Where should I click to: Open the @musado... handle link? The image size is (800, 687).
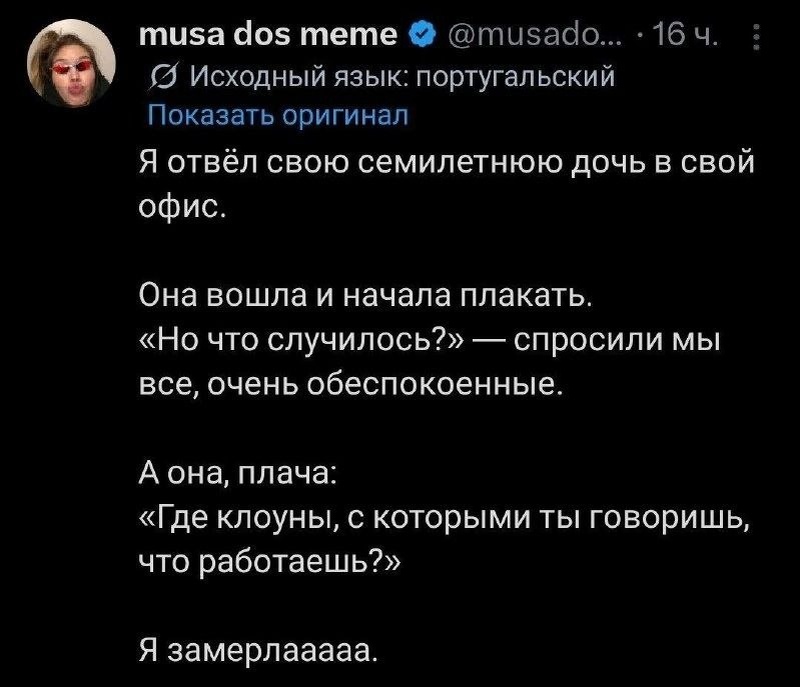click(534, 35)
